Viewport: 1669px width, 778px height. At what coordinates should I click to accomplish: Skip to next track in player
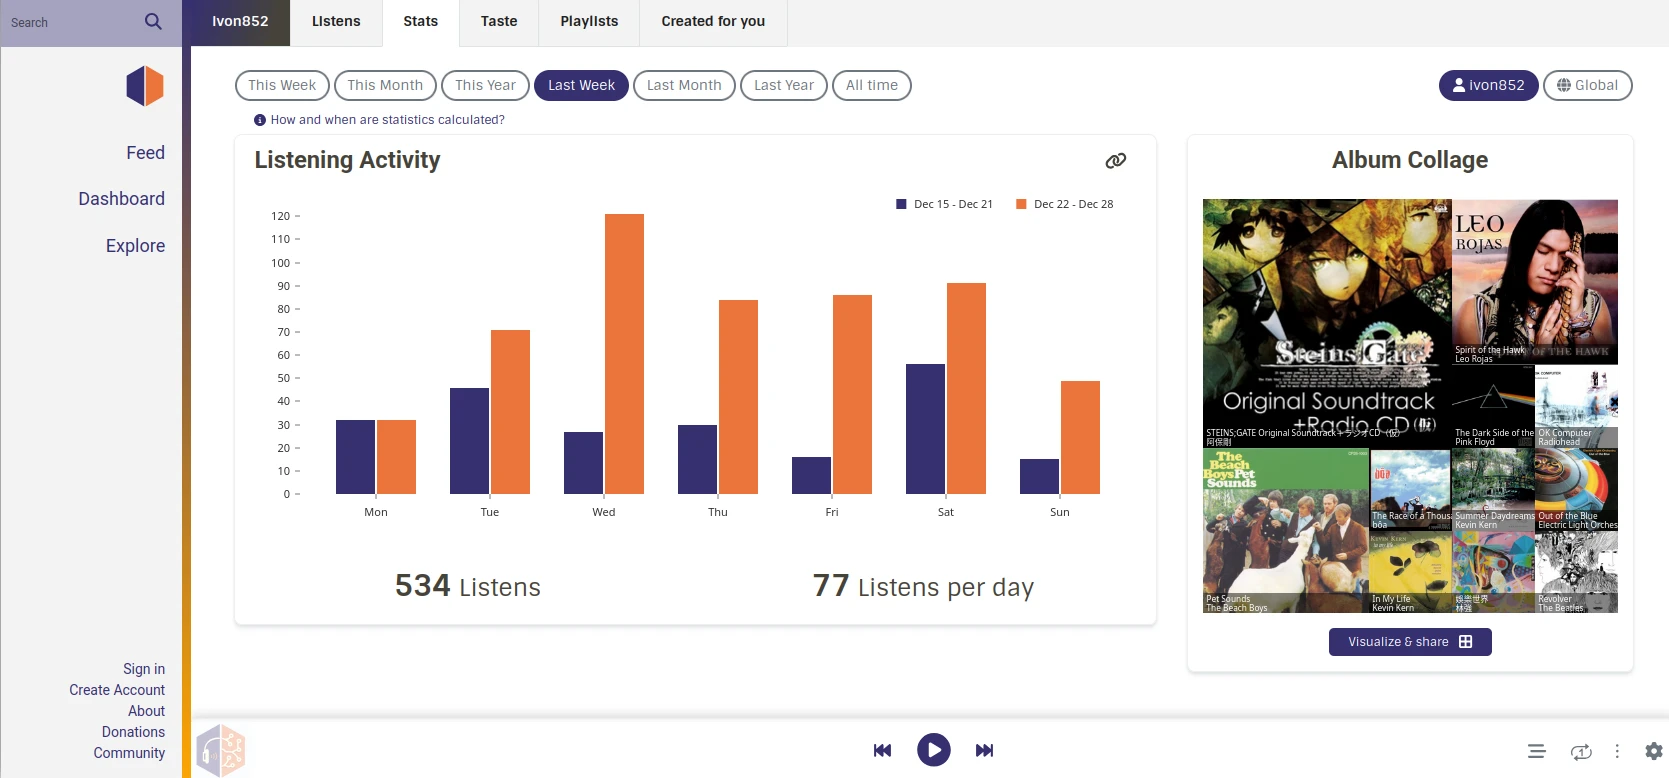click(x=984, y=750)
